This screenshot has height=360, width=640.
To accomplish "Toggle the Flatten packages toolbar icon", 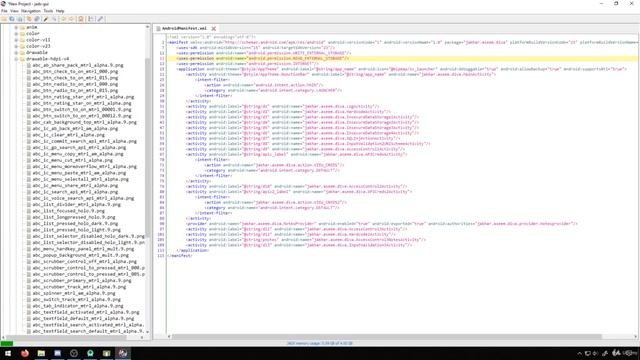I will [x=37, y=19].
